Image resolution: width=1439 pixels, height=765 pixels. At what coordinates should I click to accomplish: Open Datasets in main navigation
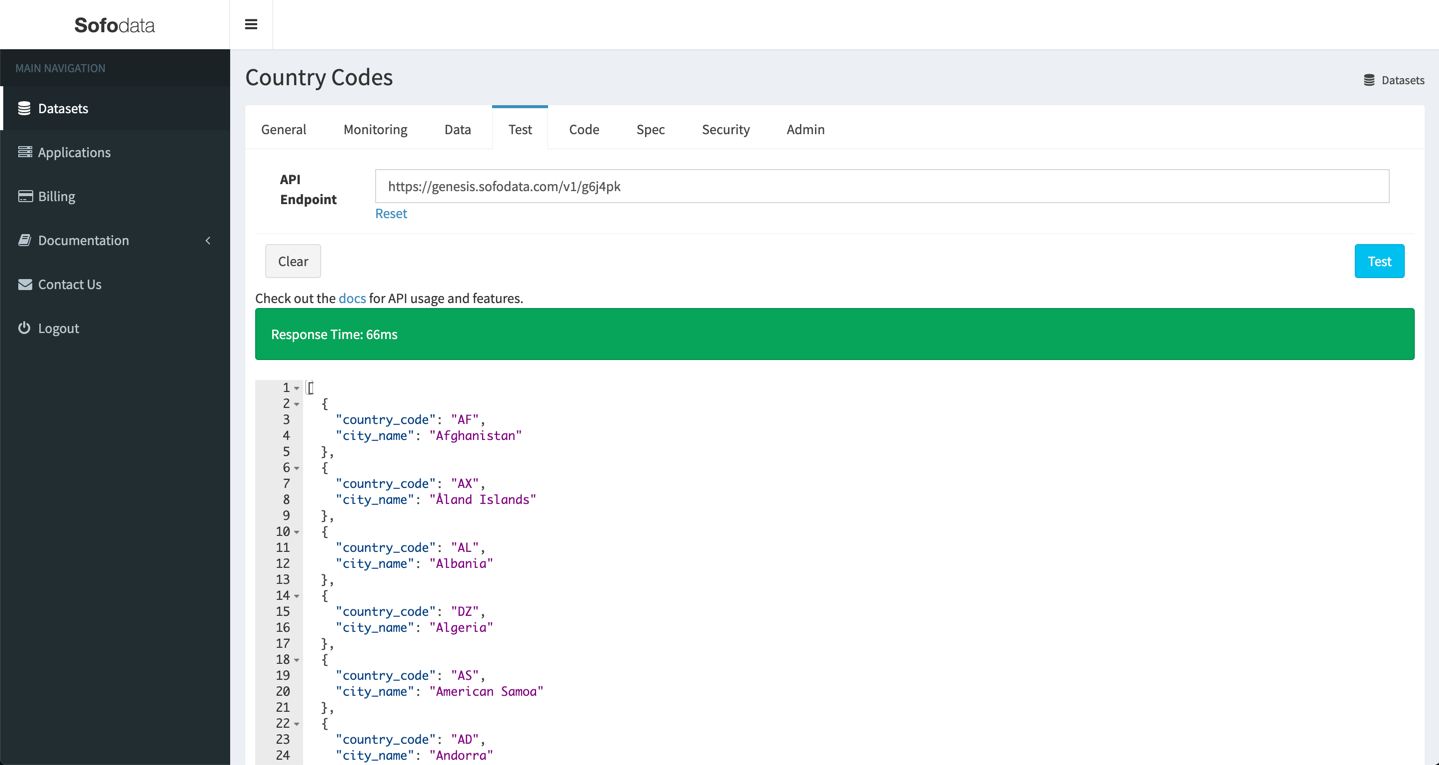pos(115,108)
